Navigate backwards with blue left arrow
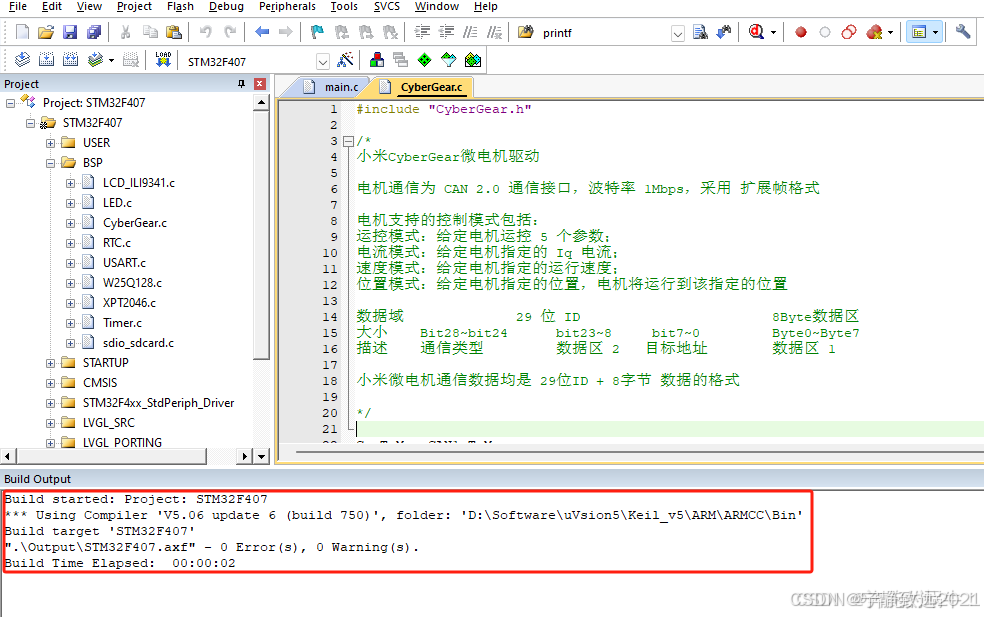 [x=262, y=32]
